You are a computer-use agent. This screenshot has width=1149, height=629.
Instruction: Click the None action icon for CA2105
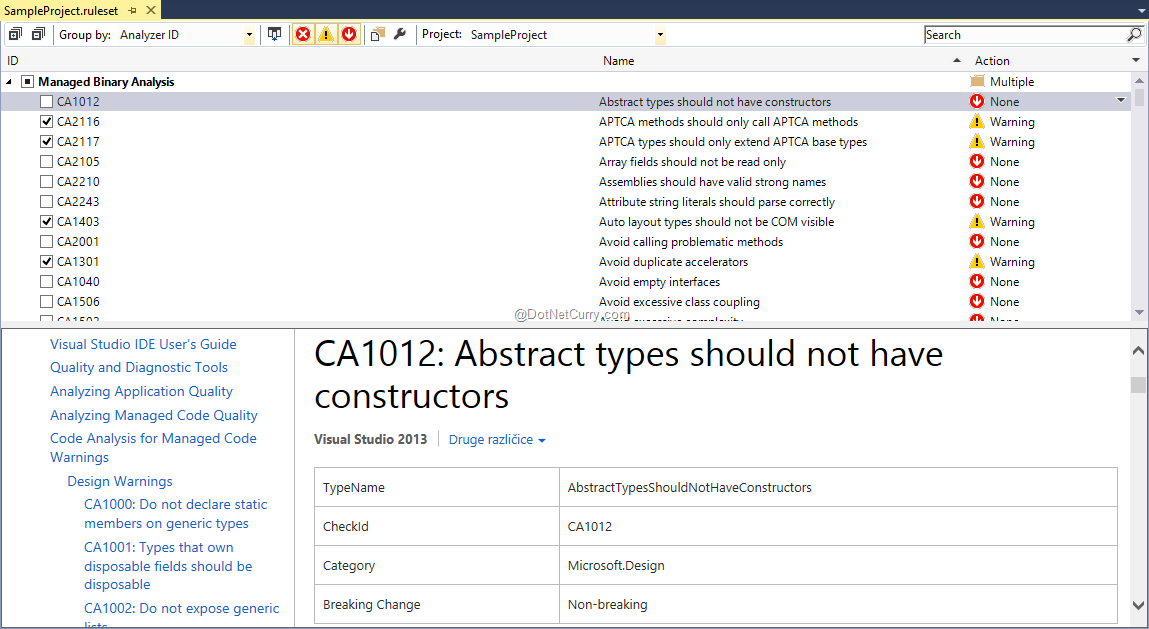click(x=977, y=161)
